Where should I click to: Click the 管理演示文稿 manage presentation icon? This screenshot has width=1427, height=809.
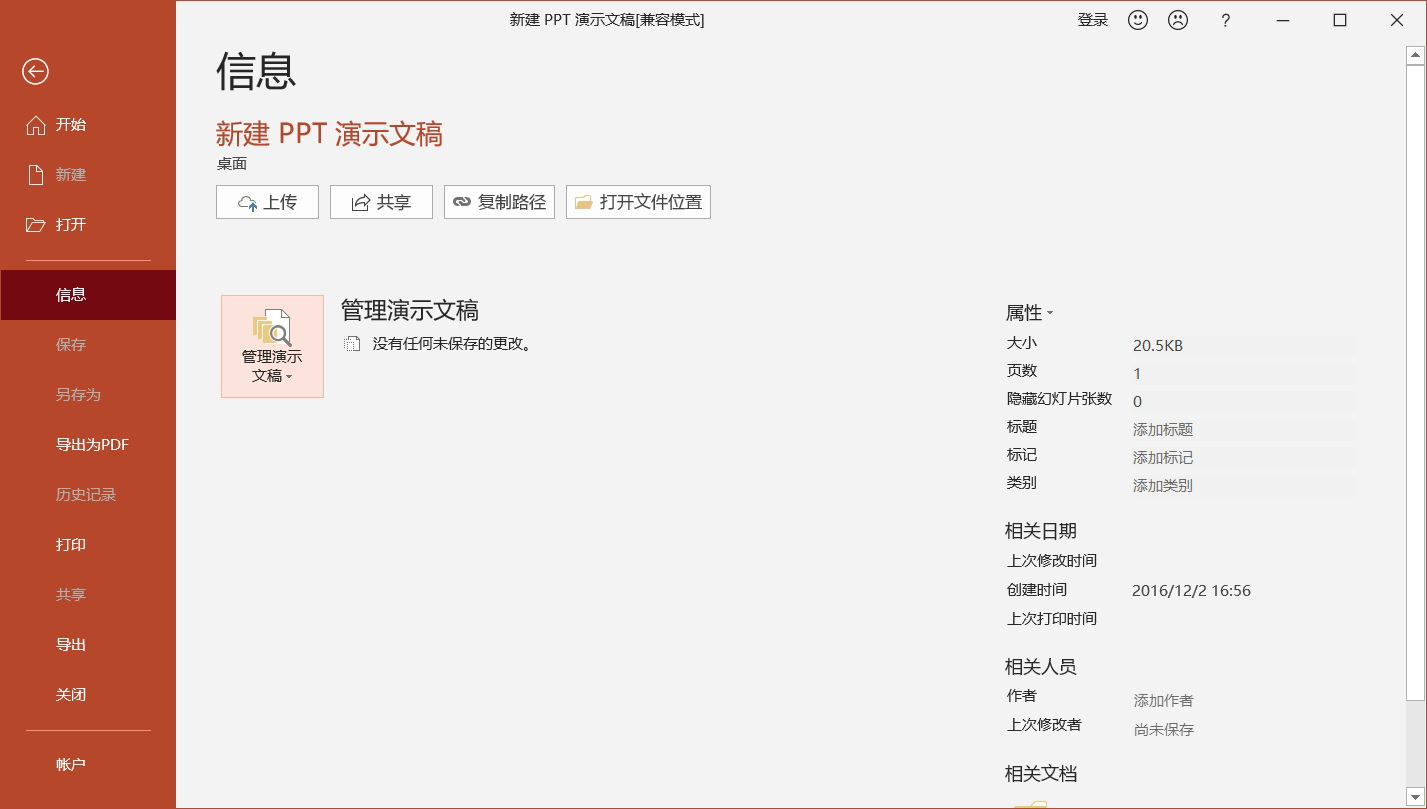point(272,330)
